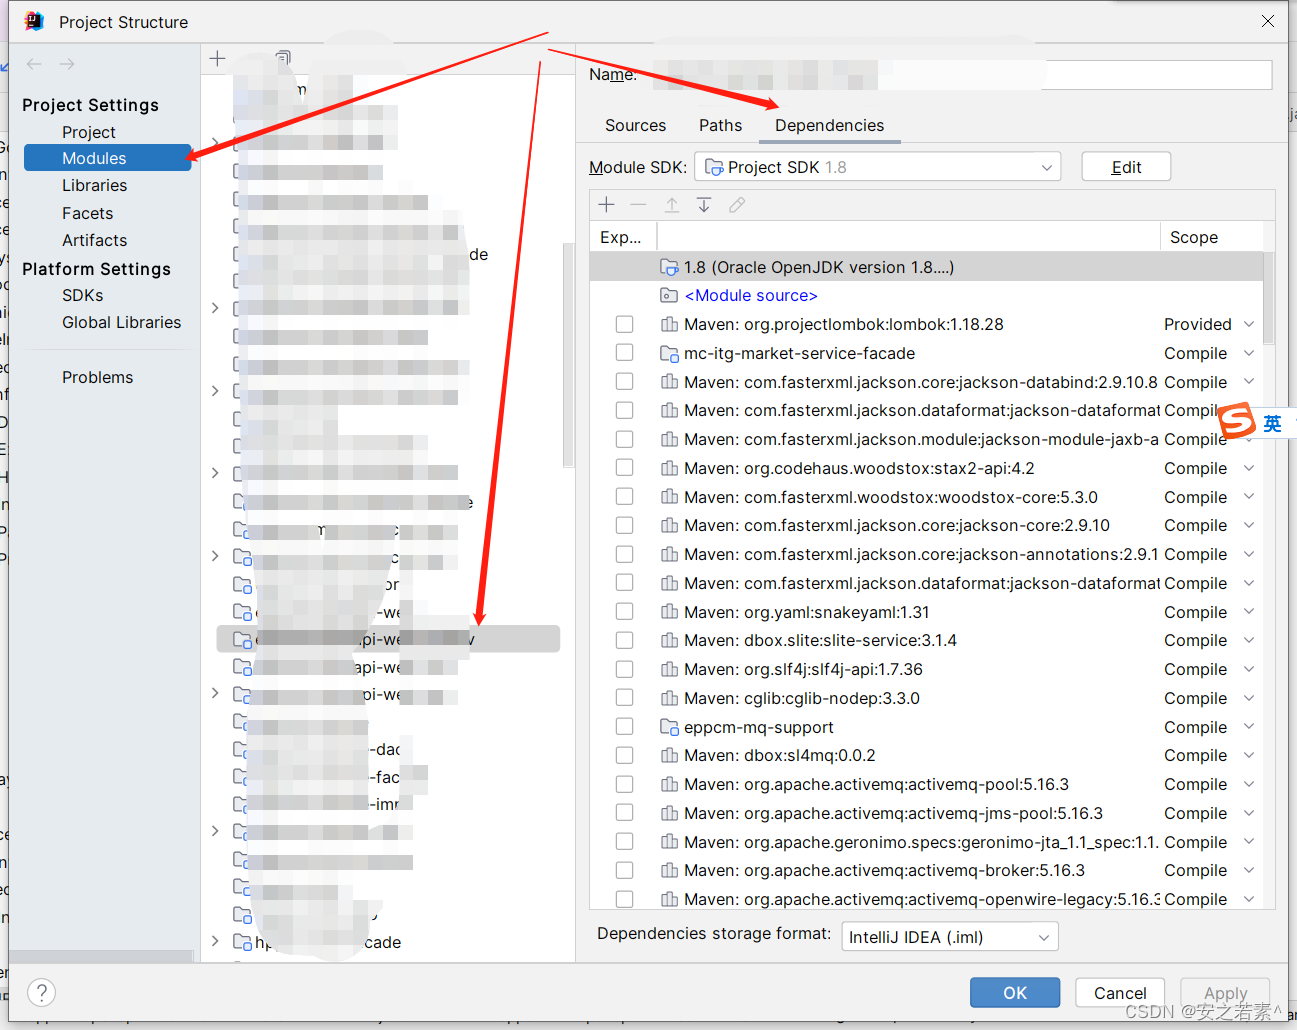This screenshot has width=1297, height=1030.
Task: Navigate back with the left arrow icon
Action: tap(34, 64)
